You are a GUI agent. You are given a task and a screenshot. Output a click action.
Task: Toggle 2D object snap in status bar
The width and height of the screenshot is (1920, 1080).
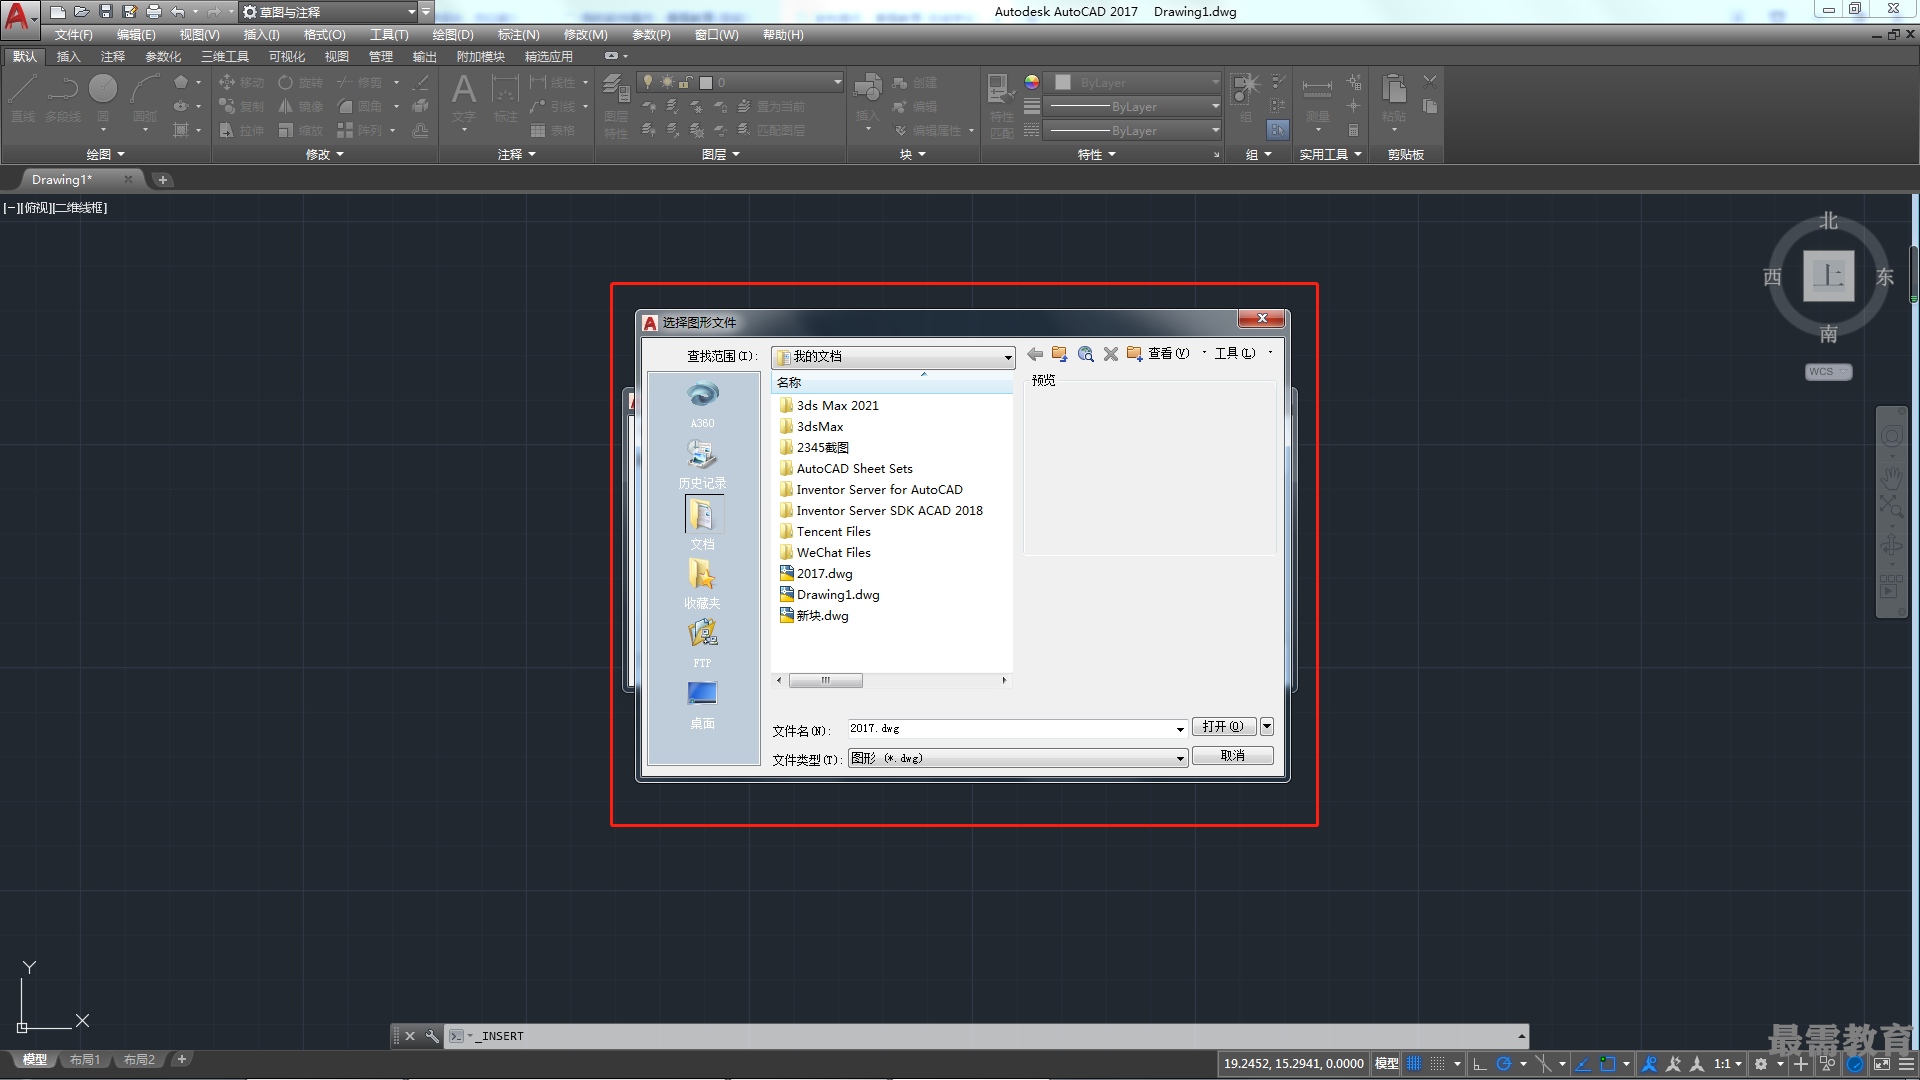click(x=1607, y=1064)
